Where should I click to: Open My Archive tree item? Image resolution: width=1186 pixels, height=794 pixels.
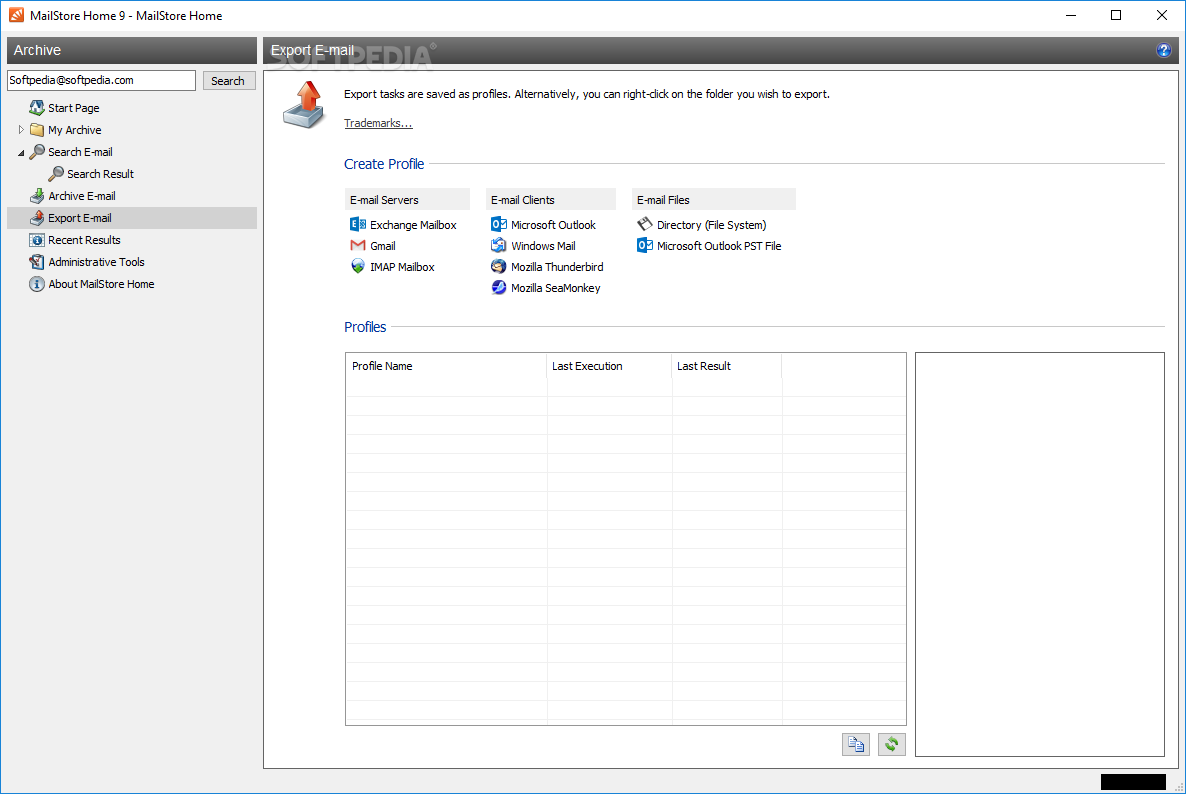75,130
